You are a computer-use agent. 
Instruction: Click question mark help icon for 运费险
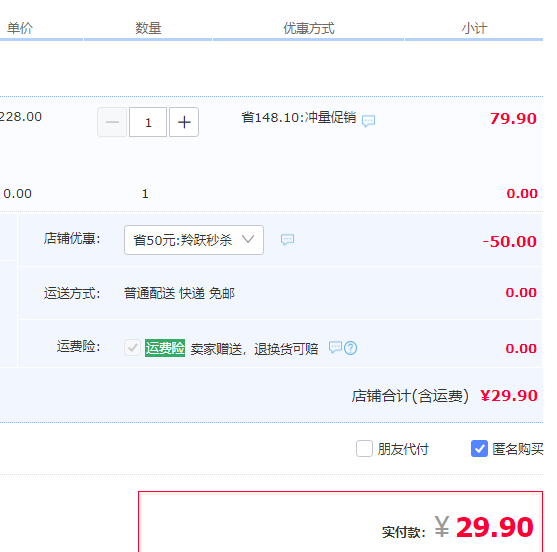click(351, 348)
